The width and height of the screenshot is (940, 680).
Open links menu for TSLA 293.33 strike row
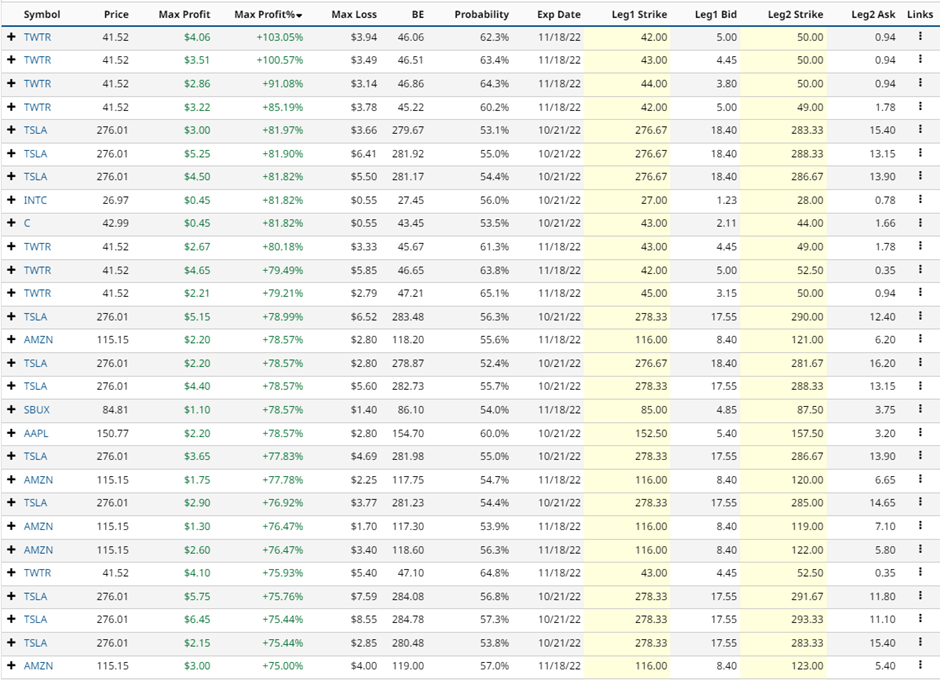point(920,618)
